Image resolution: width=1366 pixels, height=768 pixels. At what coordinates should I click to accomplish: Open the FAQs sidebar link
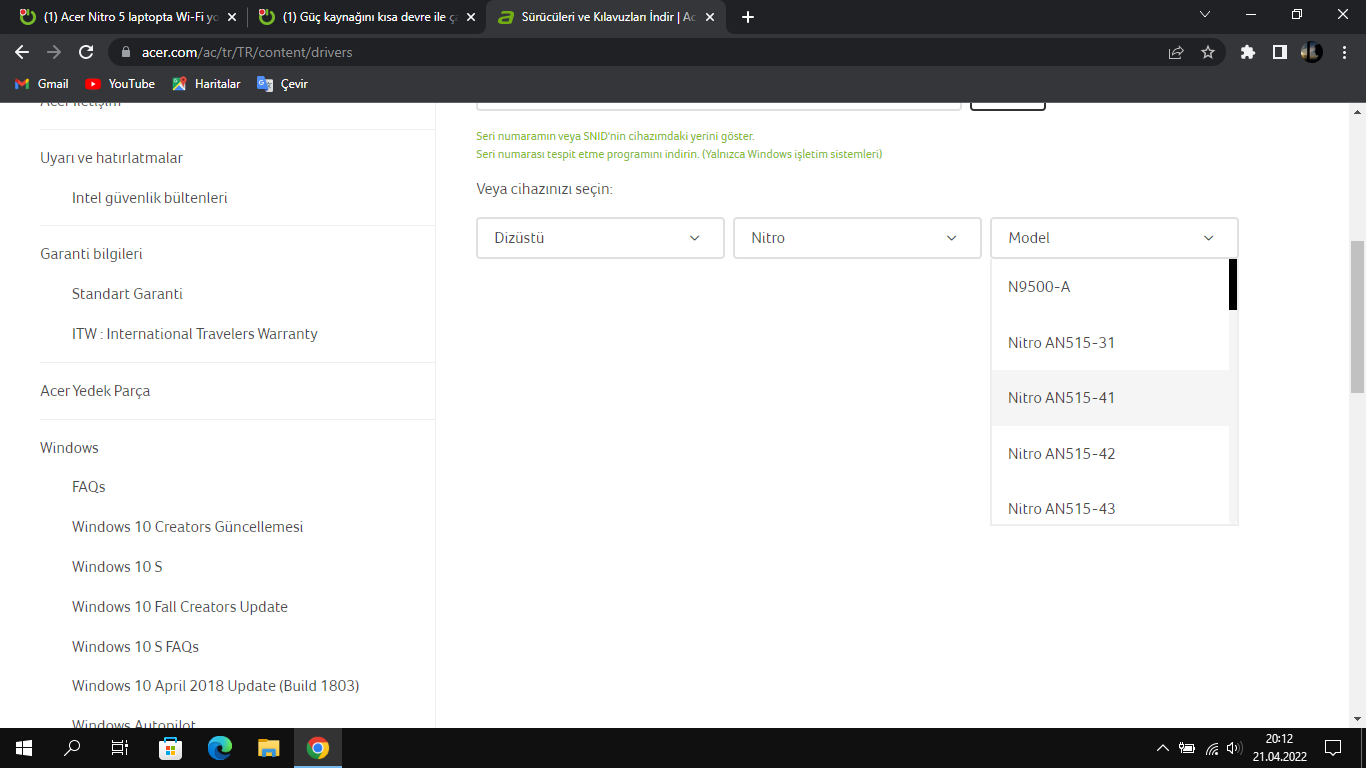(88, 487)
